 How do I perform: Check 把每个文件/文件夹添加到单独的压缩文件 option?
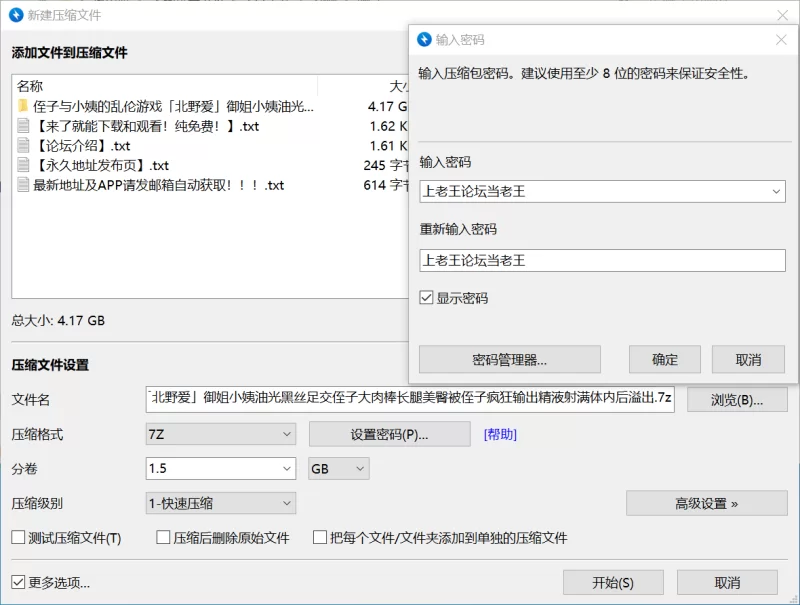pos(319,537)
